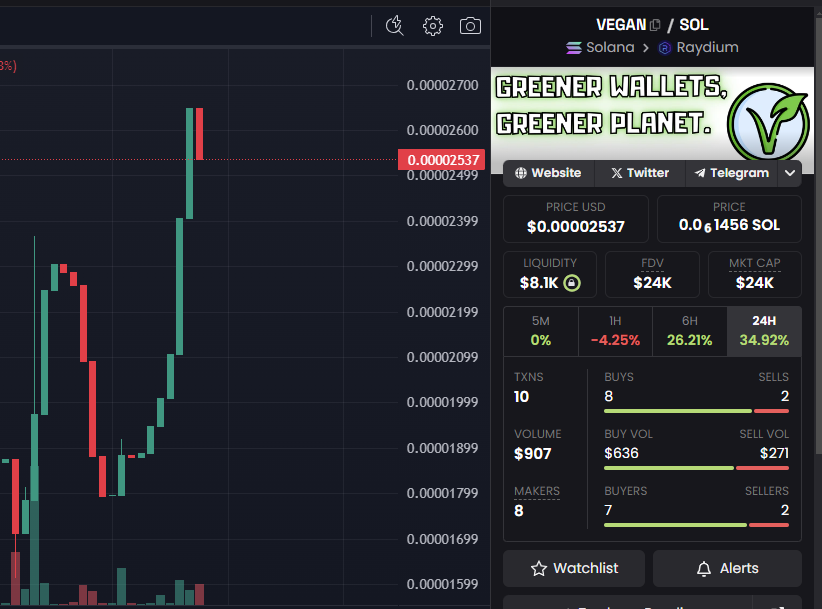The image size is (822, 609).
Task: Open the Twitter link
Action: pos(640,173)
